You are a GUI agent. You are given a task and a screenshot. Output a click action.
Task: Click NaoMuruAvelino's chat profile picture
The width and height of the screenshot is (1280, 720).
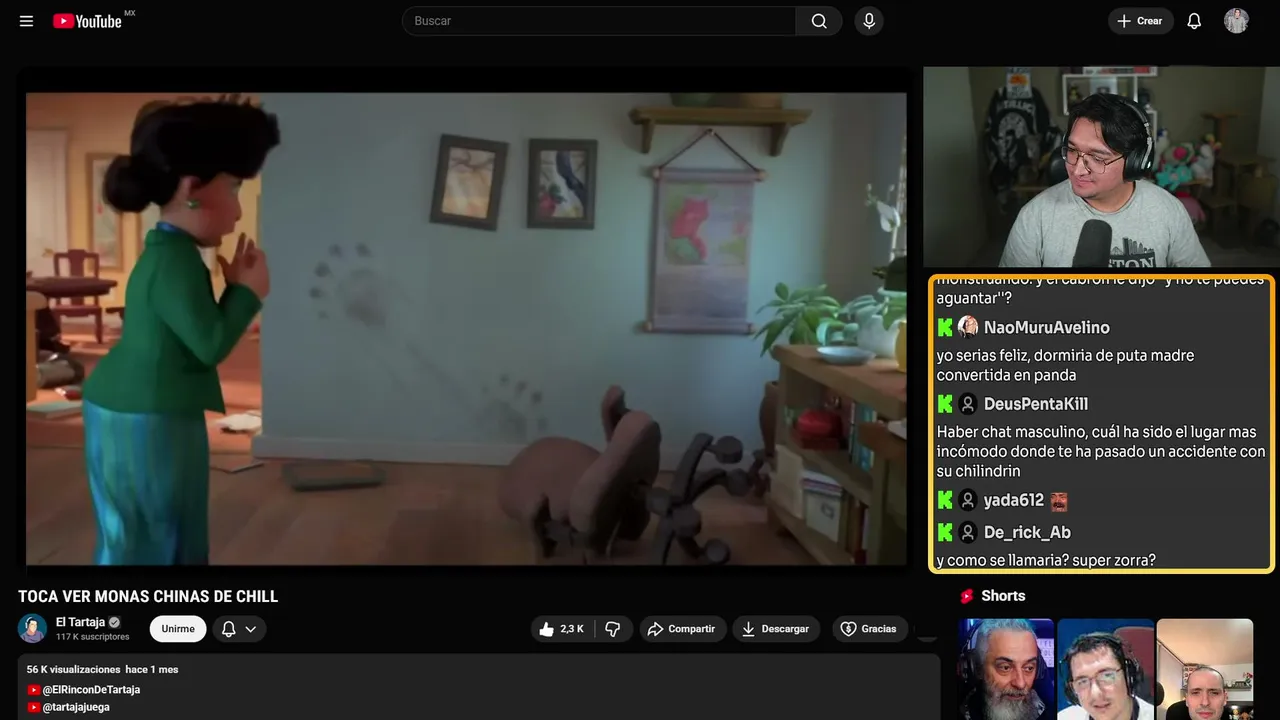pos(968,327)
